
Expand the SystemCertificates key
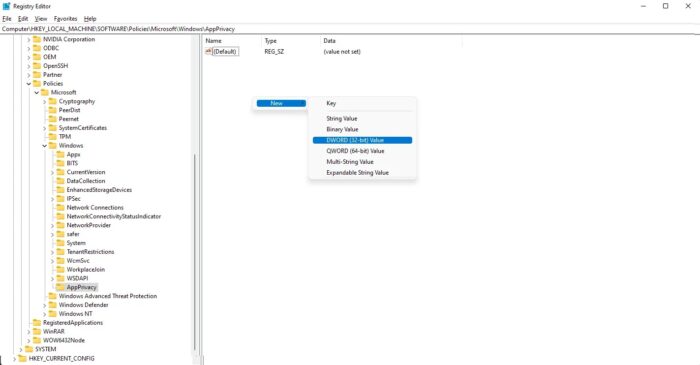tap(45, 128)
